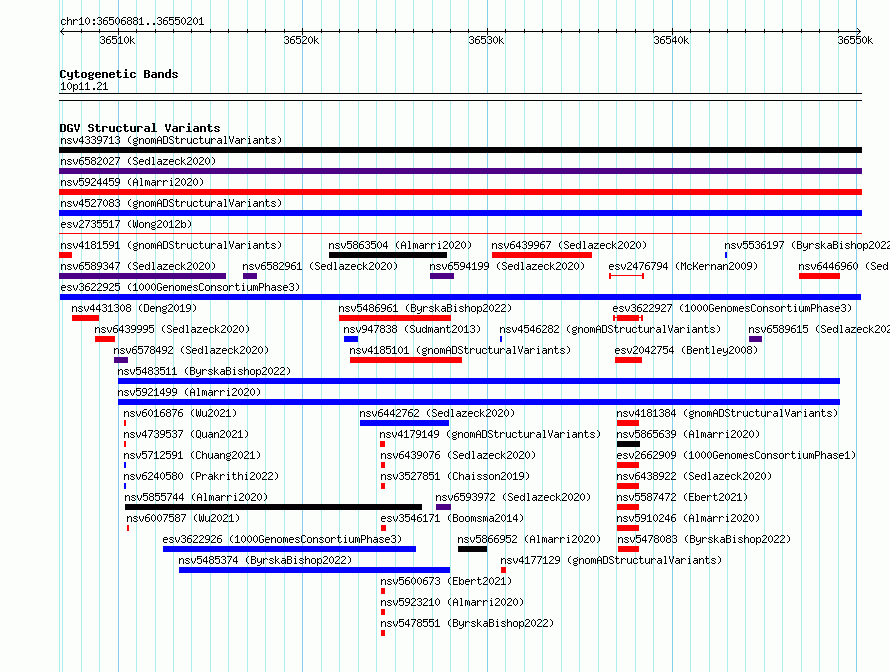Open nsv6439995 Sedlazeck2020 label

[172, 329]
